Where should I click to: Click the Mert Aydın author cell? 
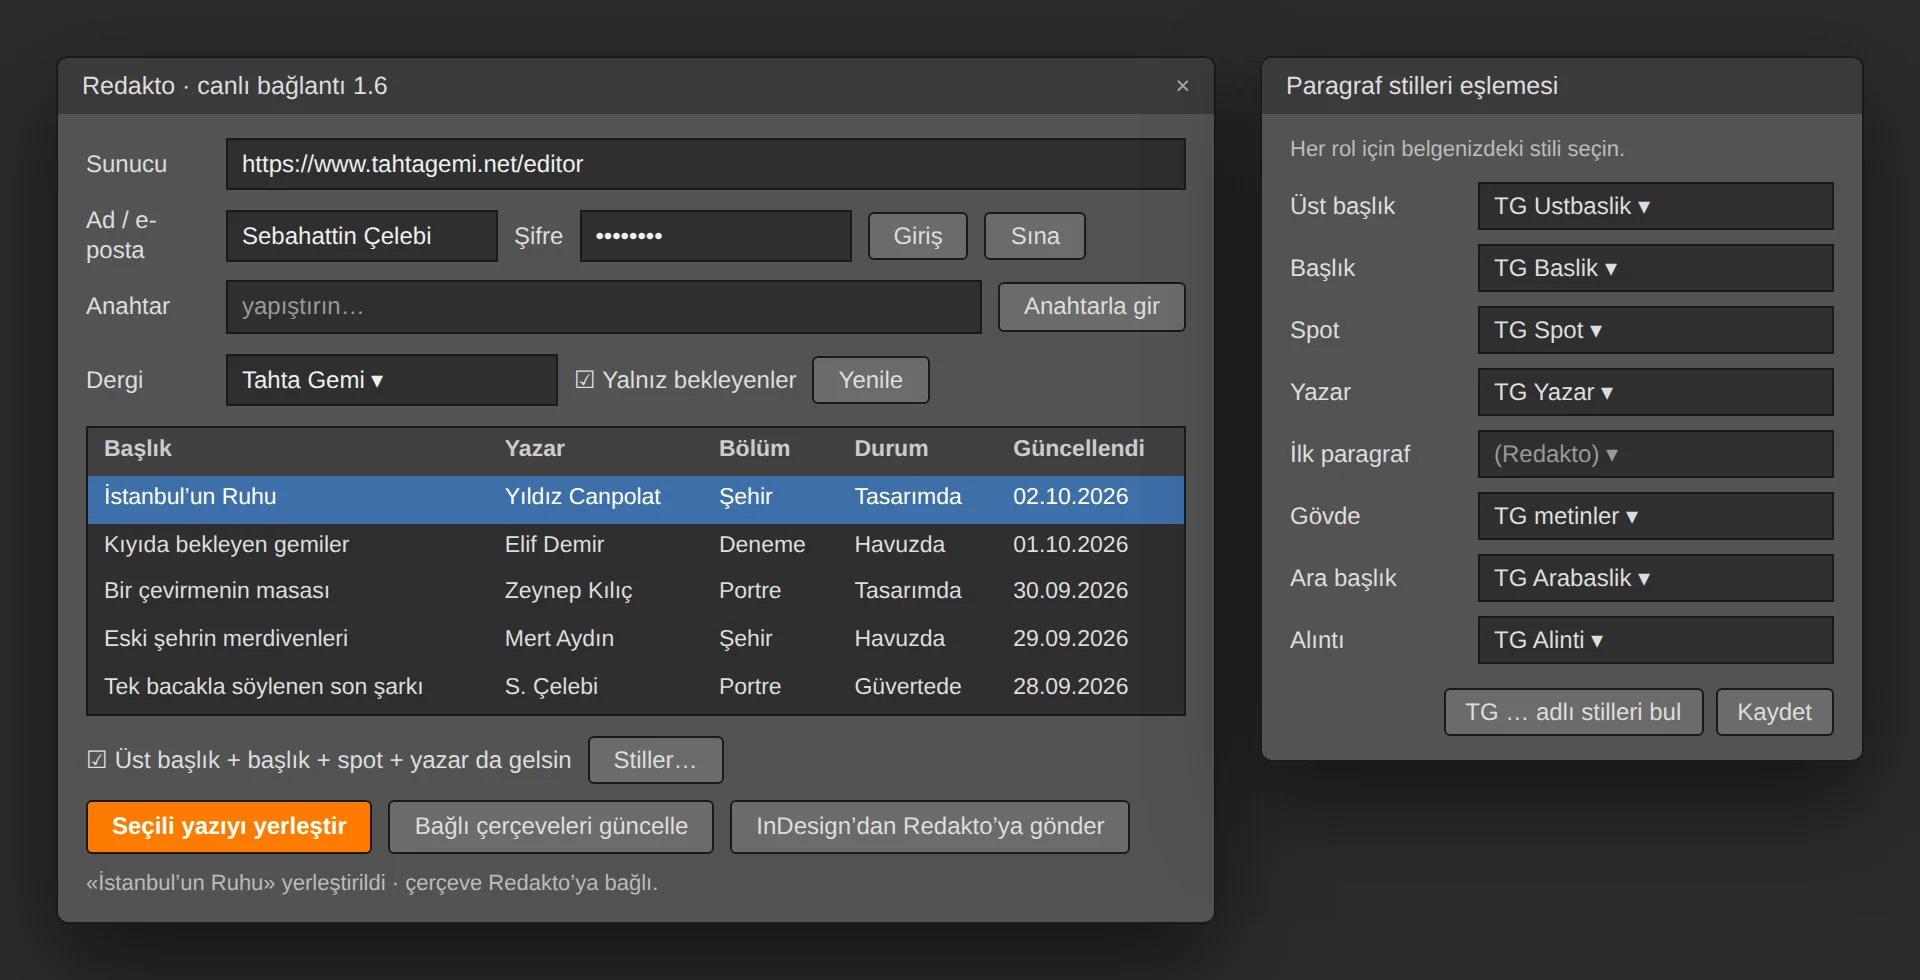click(x=559, y=638)
